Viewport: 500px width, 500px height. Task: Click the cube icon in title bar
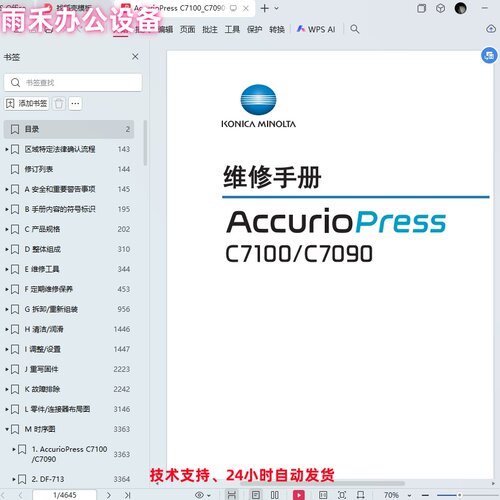(441, 8)
